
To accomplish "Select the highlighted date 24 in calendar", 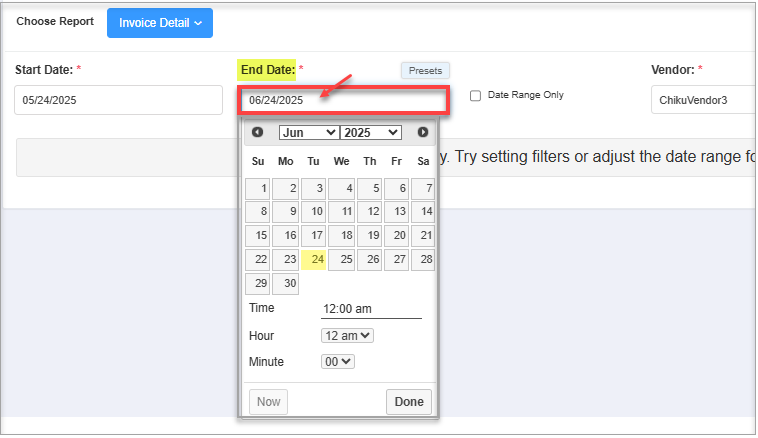I will pyautogui.click(x=314, y=260).
